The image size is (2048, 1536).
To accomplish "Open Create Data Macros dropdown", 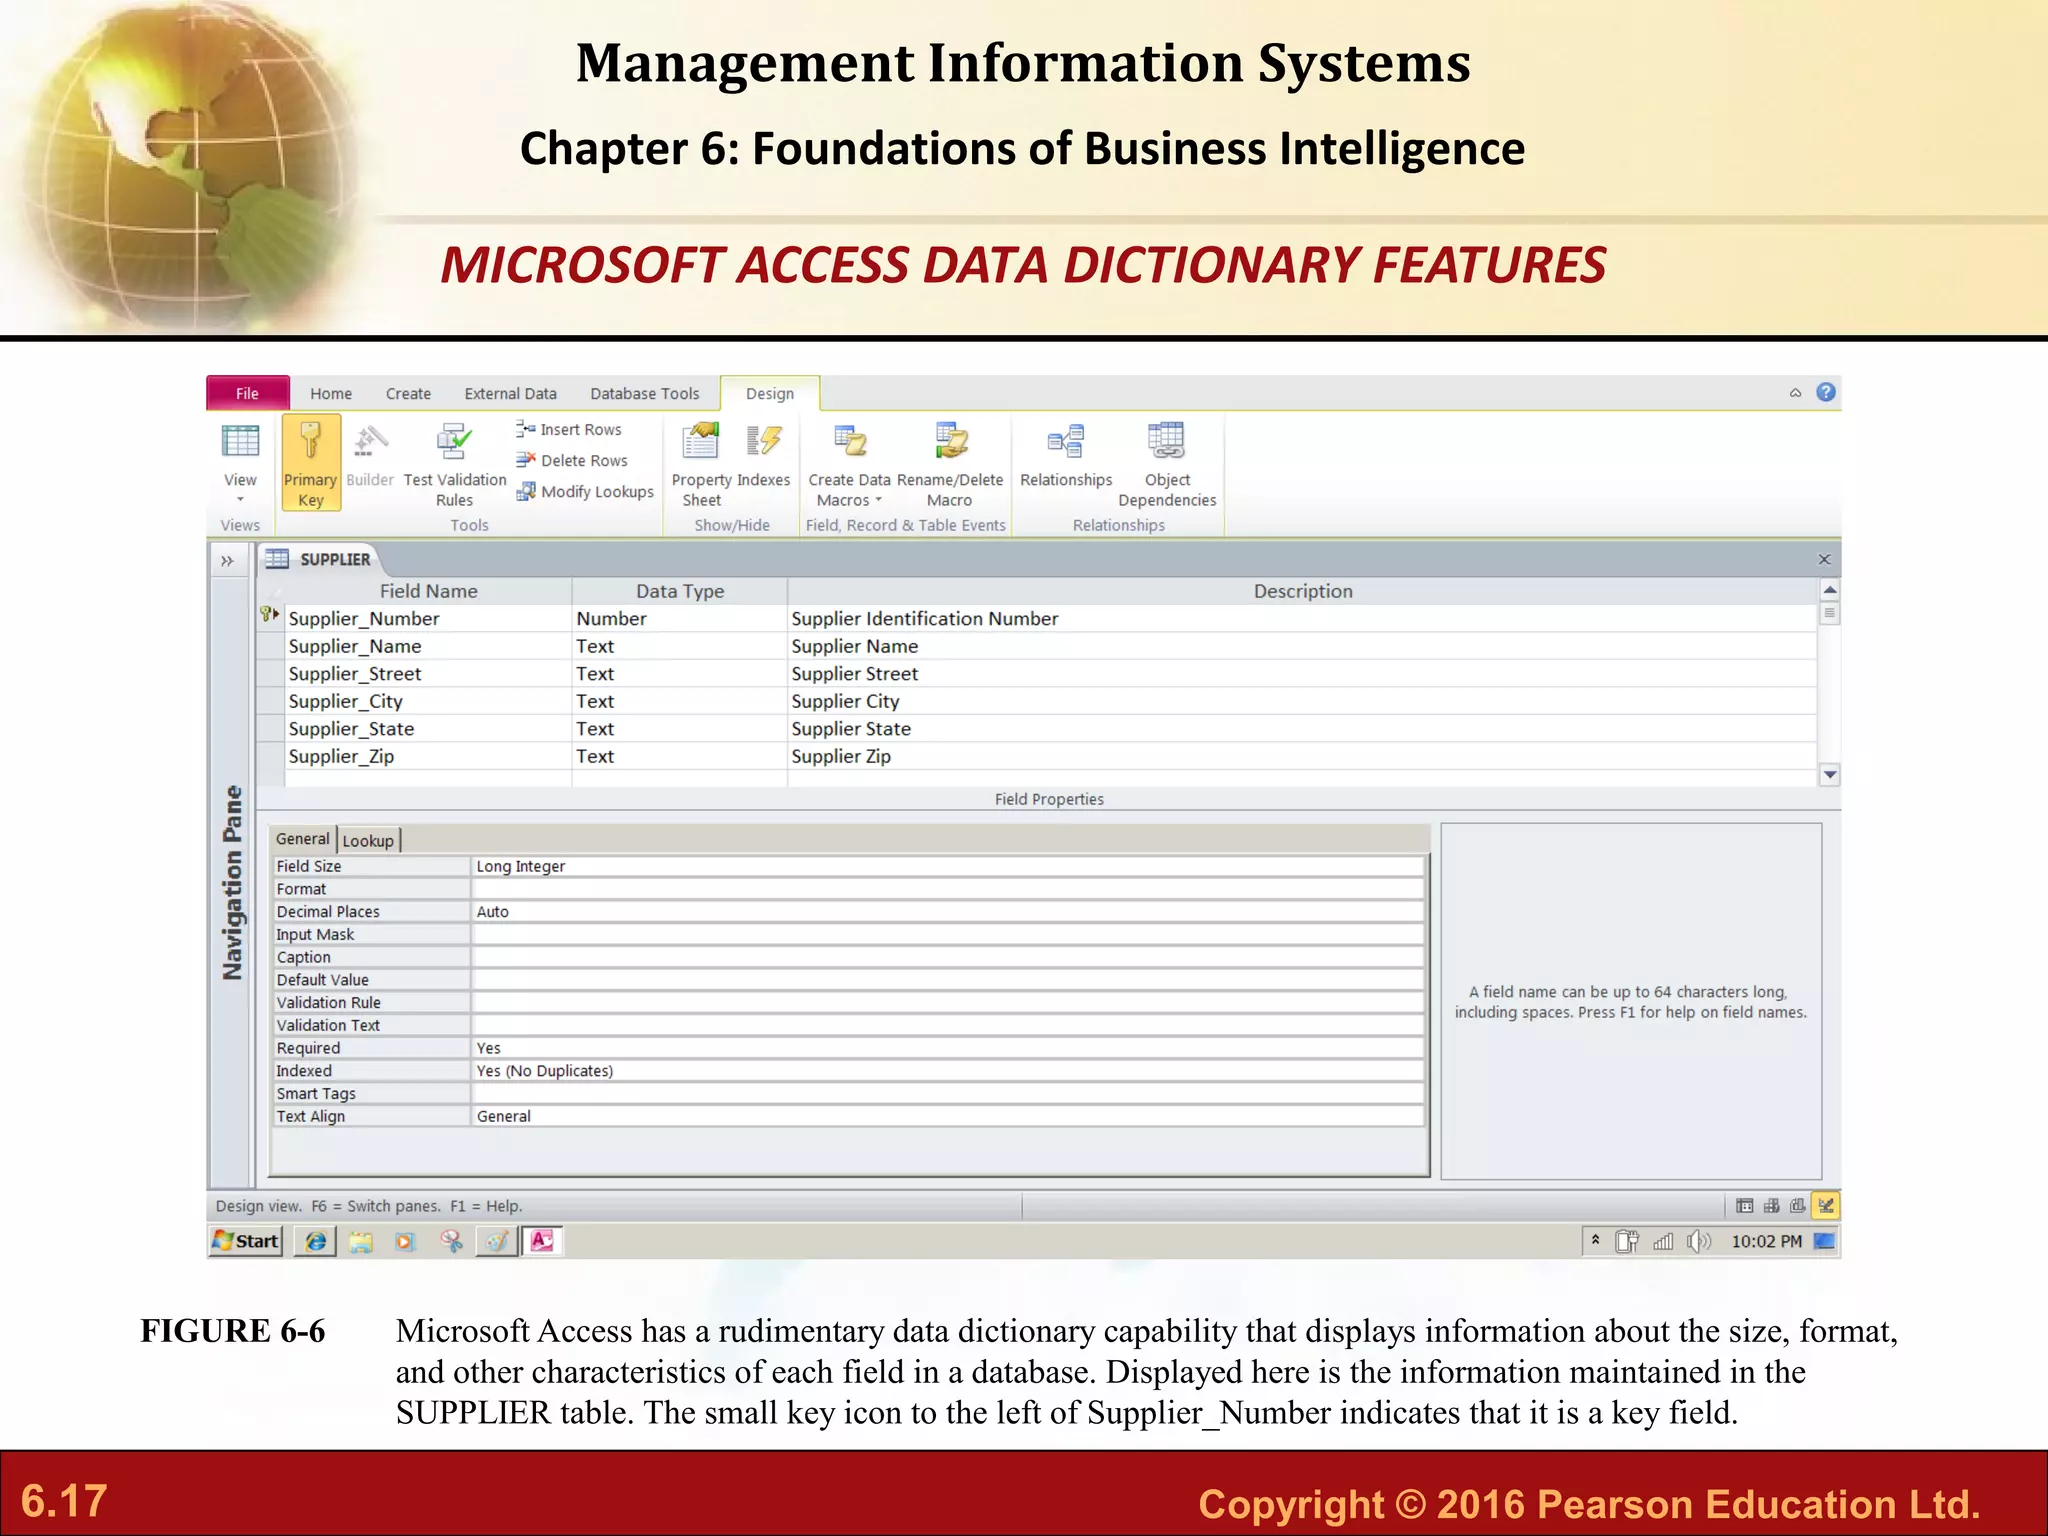I will [x=849, y=463].
